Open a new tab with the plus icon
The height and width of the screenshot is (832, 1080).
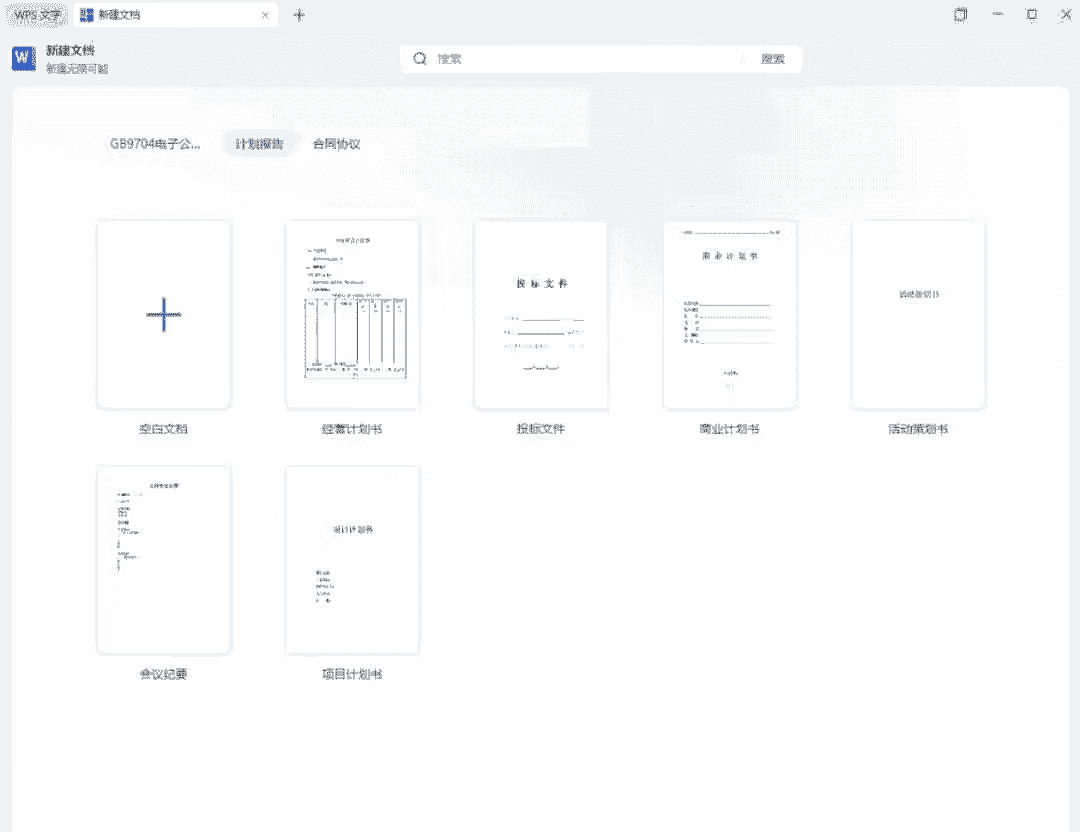[298, 14]
